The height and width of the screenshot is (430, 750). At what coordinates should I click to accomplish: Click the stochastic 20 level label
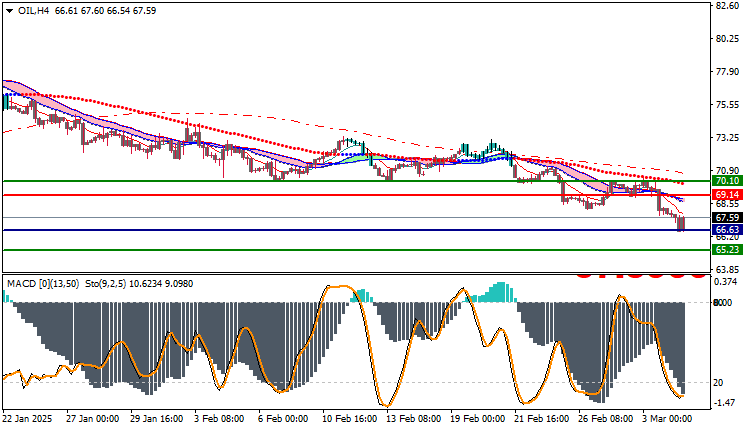coord(718,383)
